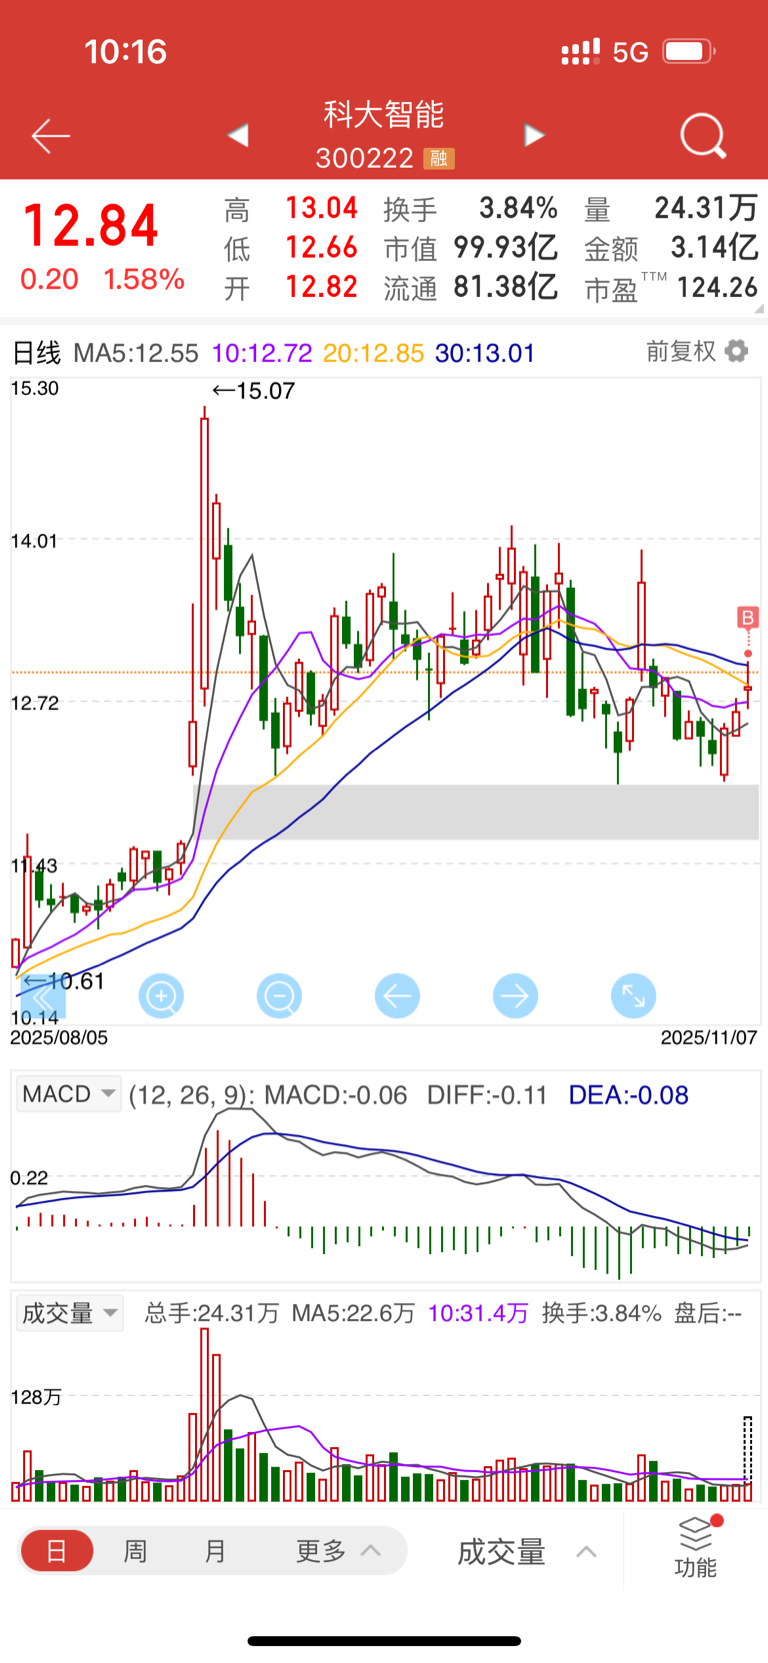The image size is (768, 1663).
Task: Tap the 融 margin trading badge
Action: [439, 159]
